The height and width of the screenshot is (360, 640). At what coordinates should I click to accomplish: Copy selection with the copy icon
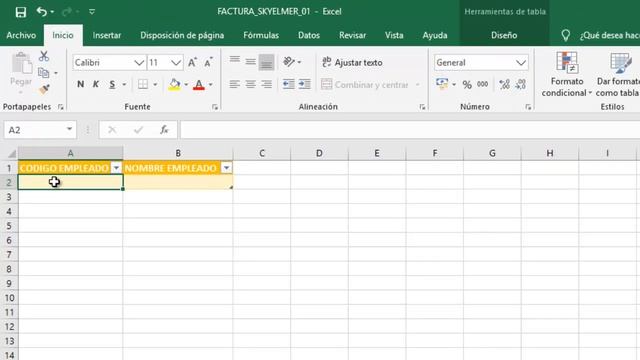pos(43,73)
